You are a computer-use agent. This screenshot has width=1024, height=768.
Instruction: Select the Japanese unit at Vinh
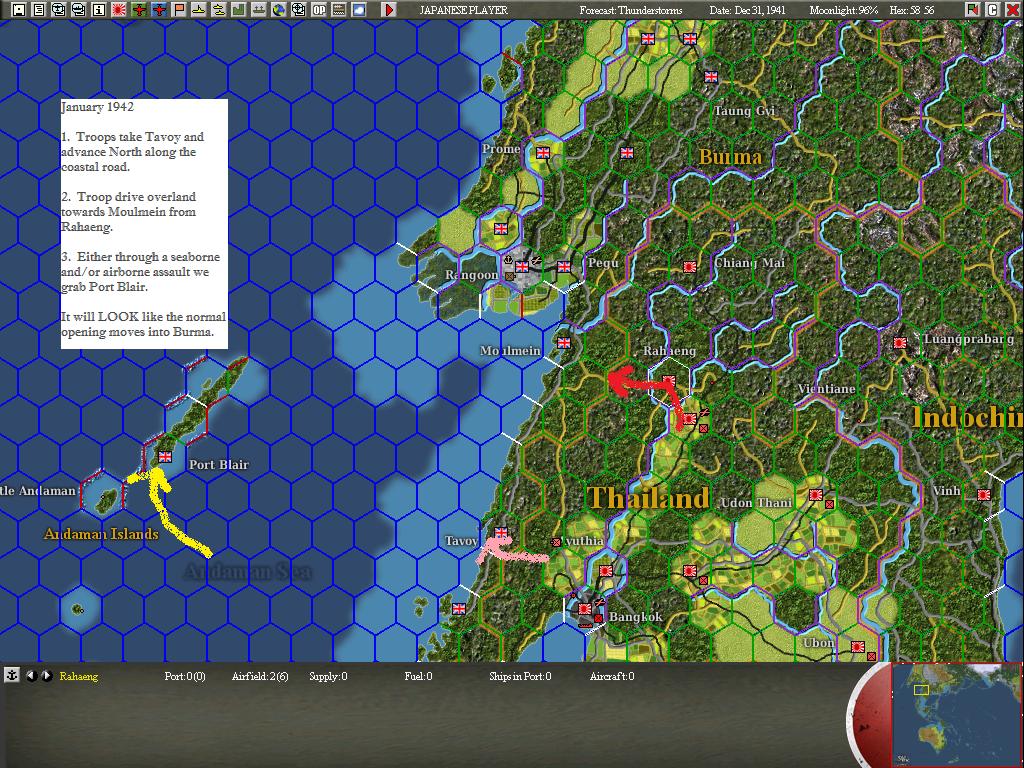[984, 494]
